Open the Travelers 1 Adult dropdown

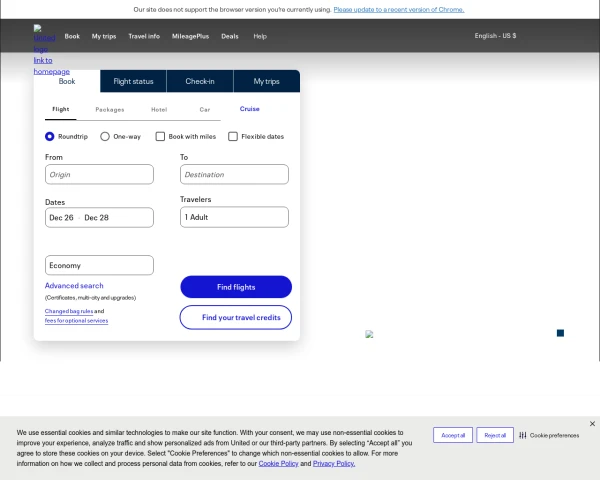[234, 217]
